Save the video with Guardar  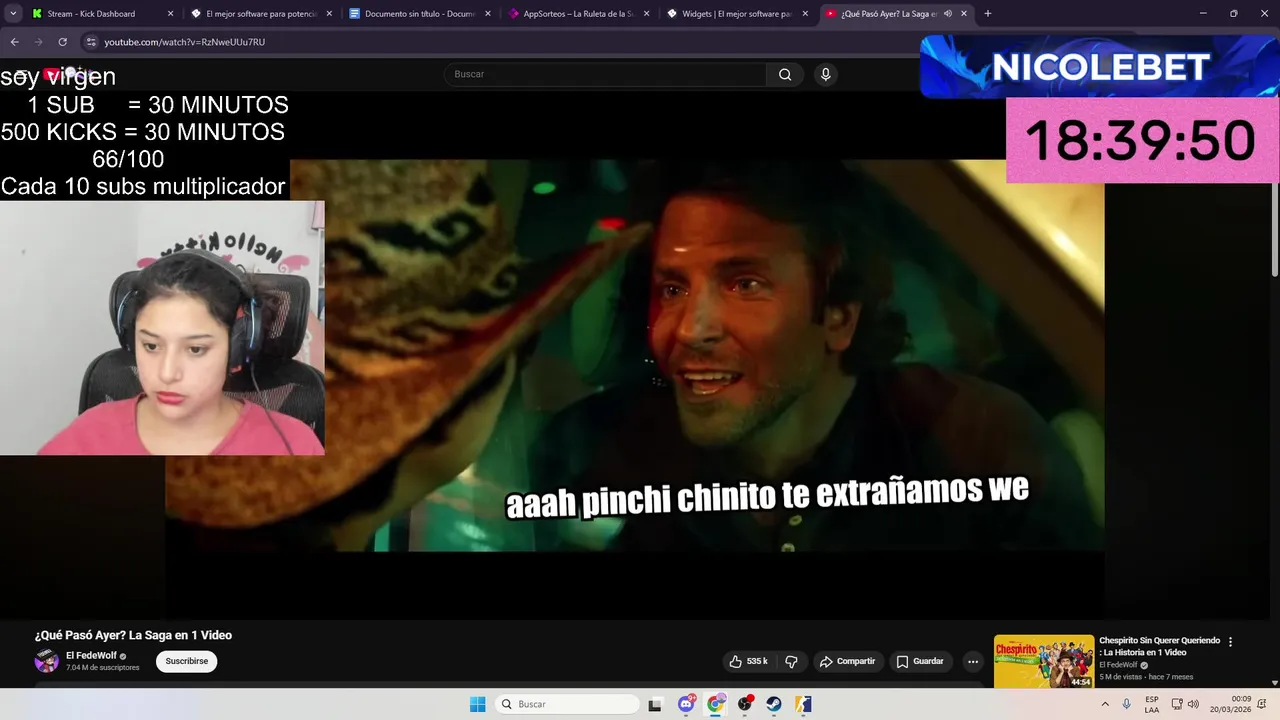click(x=920, y=661)
